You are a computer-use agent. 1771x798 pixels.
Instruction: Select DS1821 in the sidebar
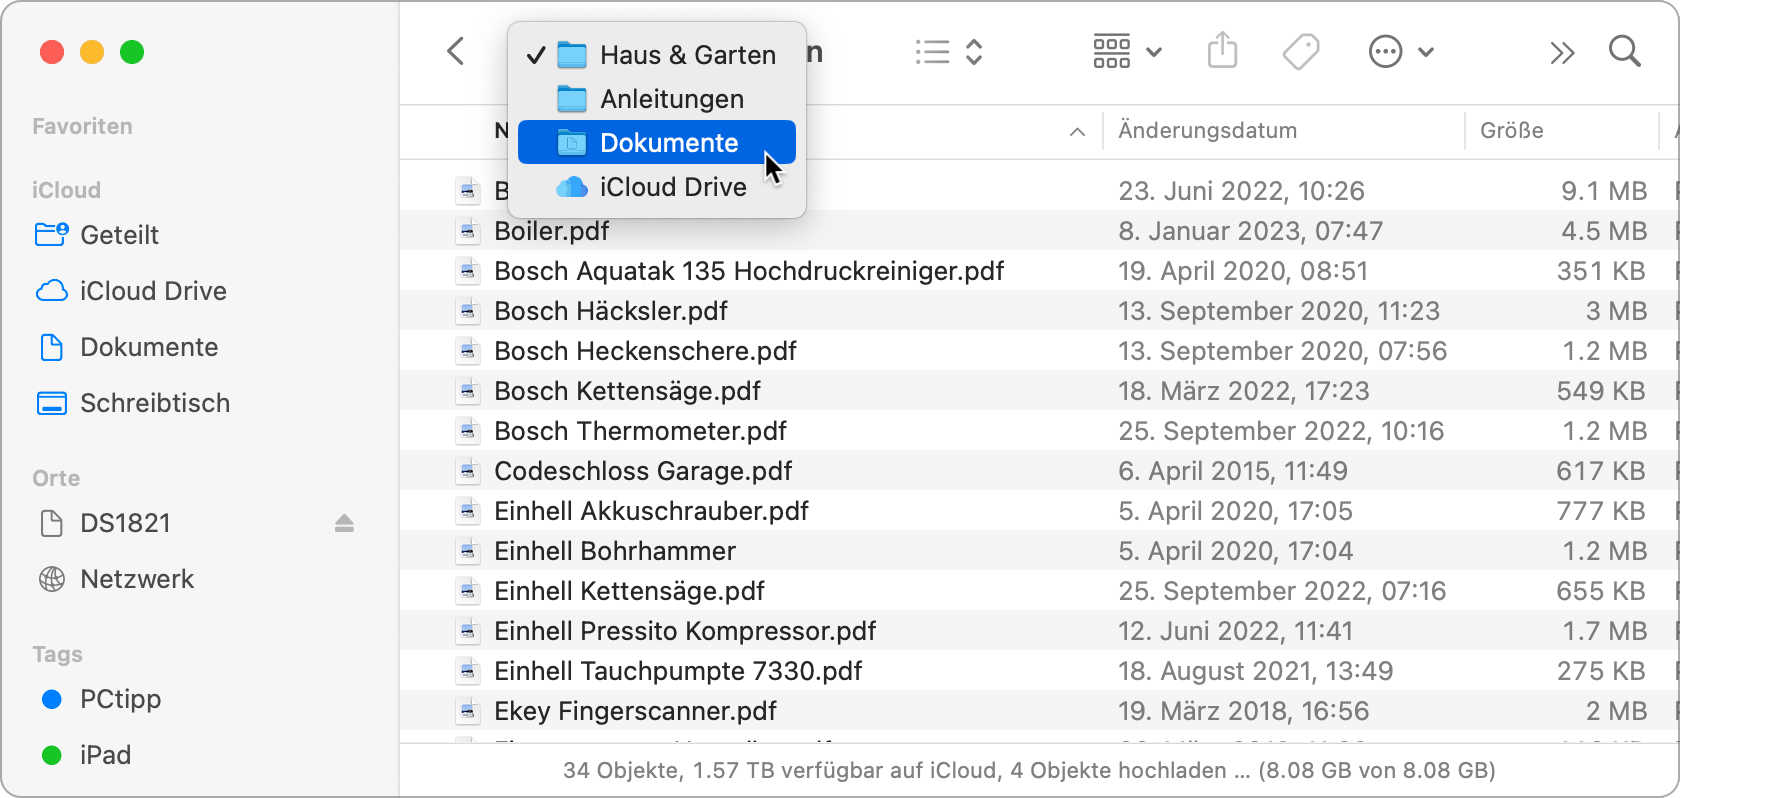(x=105, y=523)
